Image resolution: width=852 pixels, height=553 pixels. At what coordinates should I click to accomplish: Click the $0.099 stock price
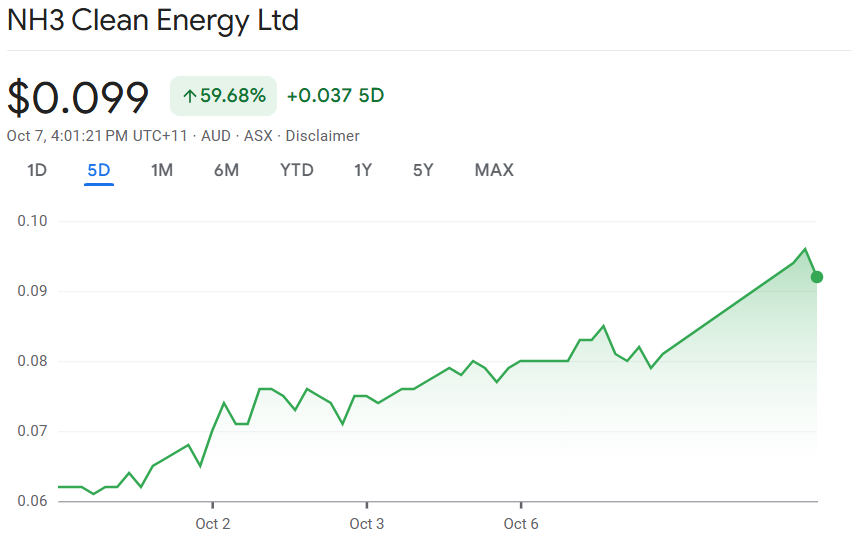point(78,97)
